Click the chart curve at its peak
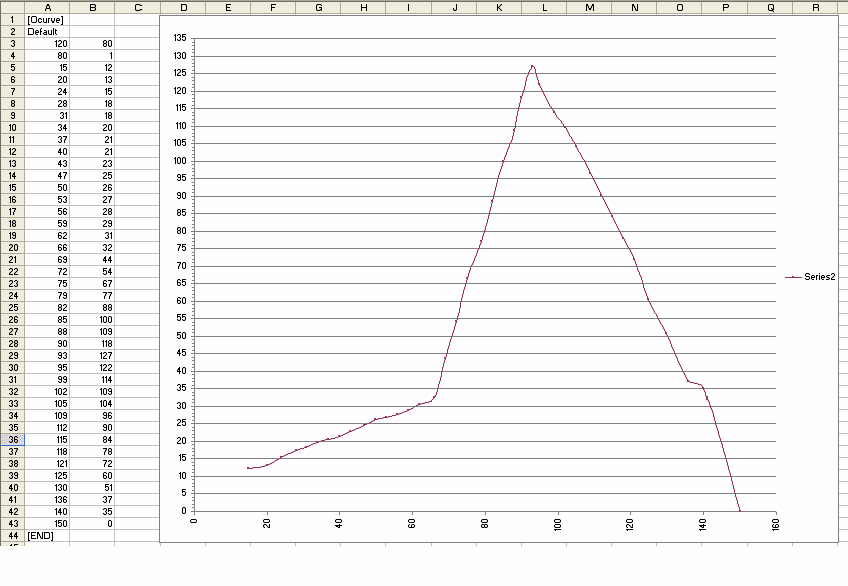 coord(532,66)
